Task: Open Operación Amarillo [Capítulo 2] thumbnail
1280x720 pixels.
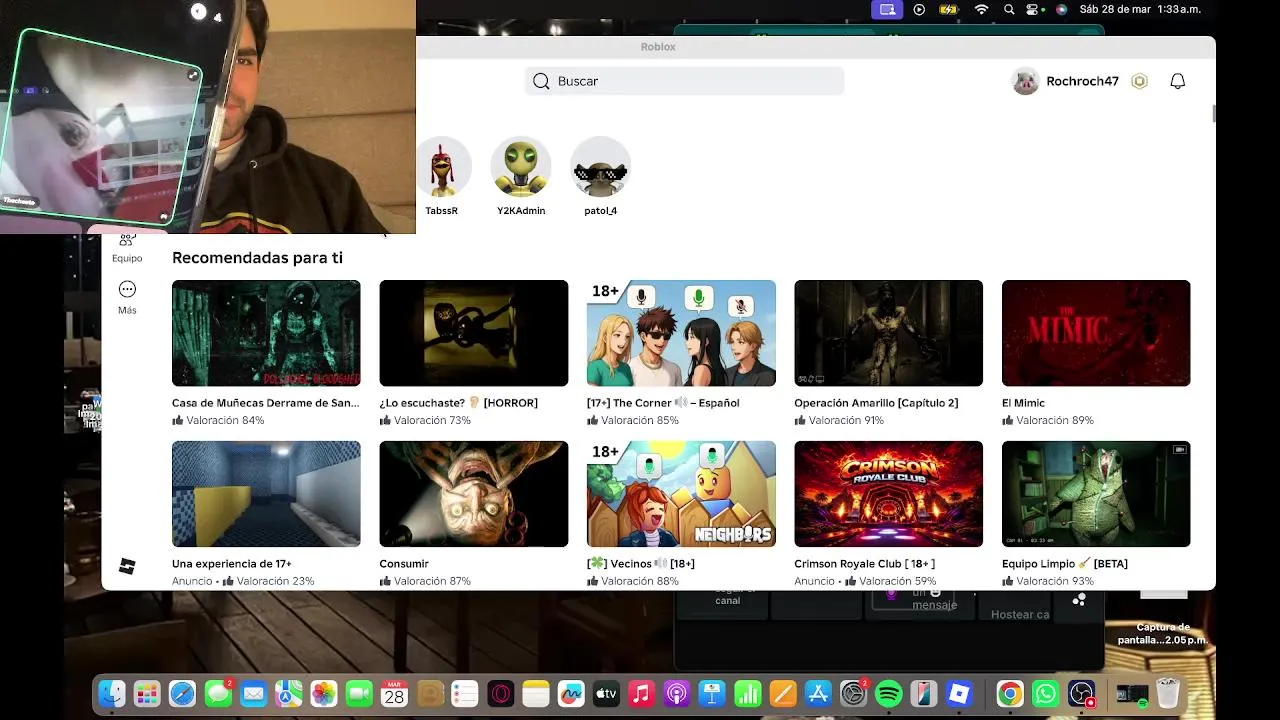Action: point(889,333)
